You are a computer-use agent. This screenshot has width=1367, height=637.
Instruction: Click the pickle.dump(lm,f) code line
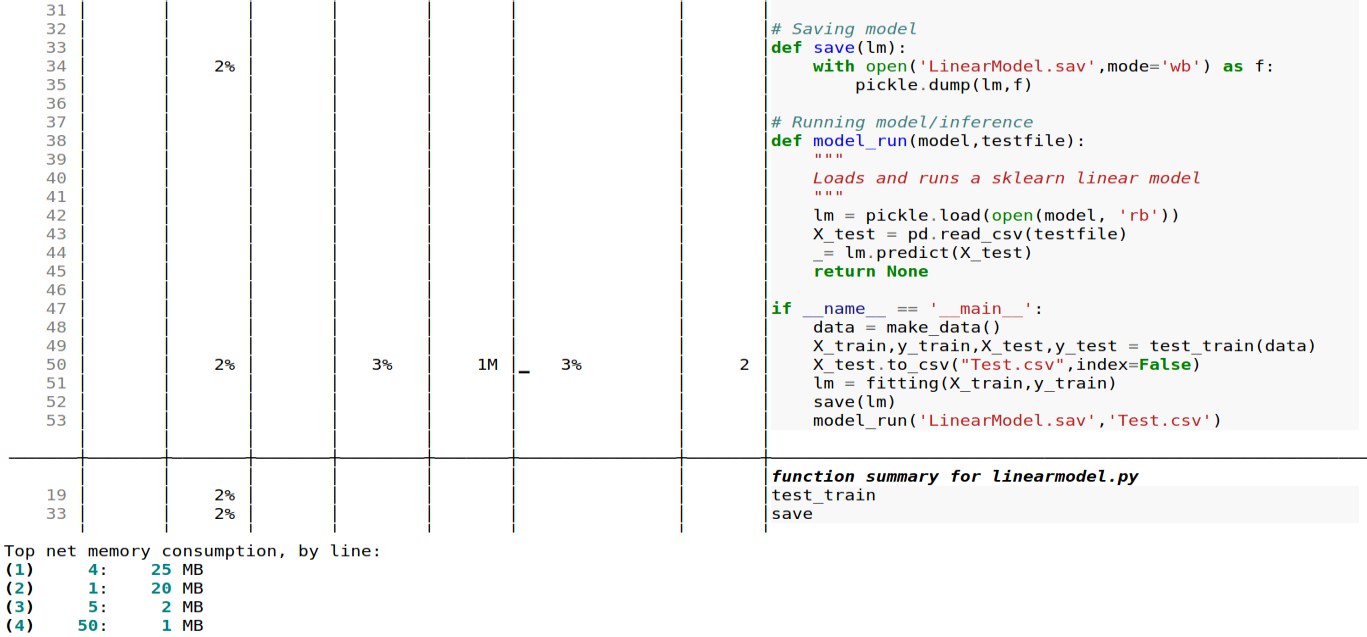(942, 85)
